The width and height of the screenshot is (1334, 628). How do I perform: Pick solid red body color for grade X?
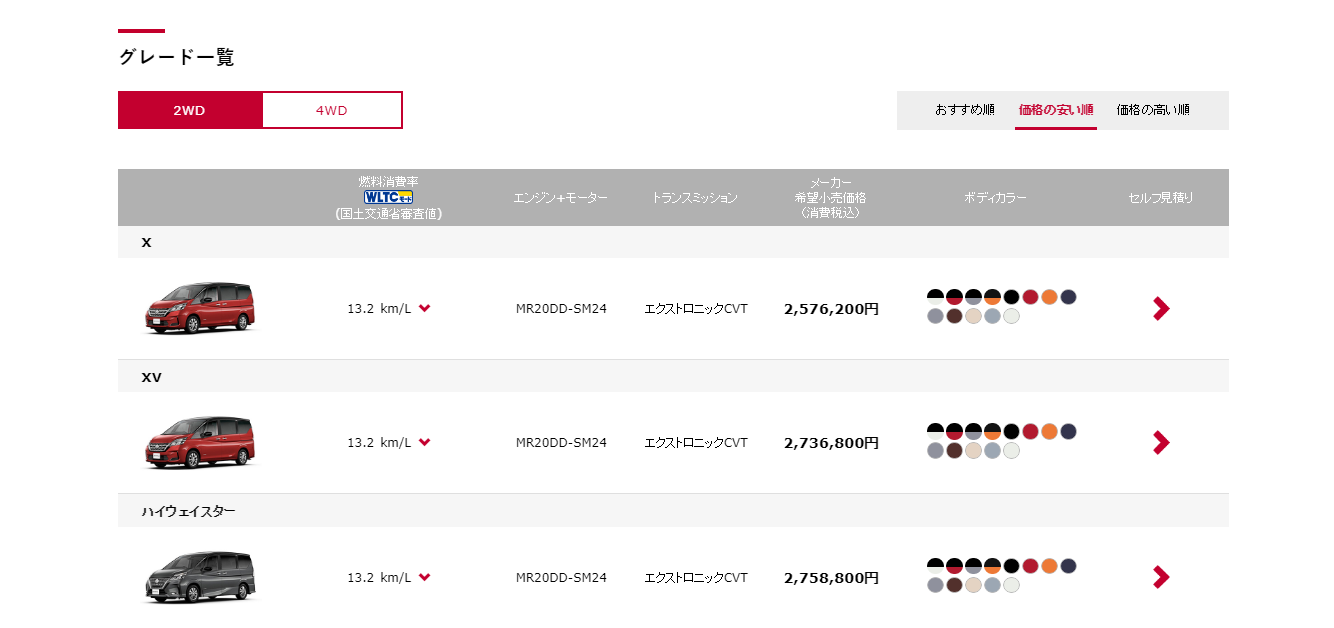pyautogui.click(x=1030, y=297)
